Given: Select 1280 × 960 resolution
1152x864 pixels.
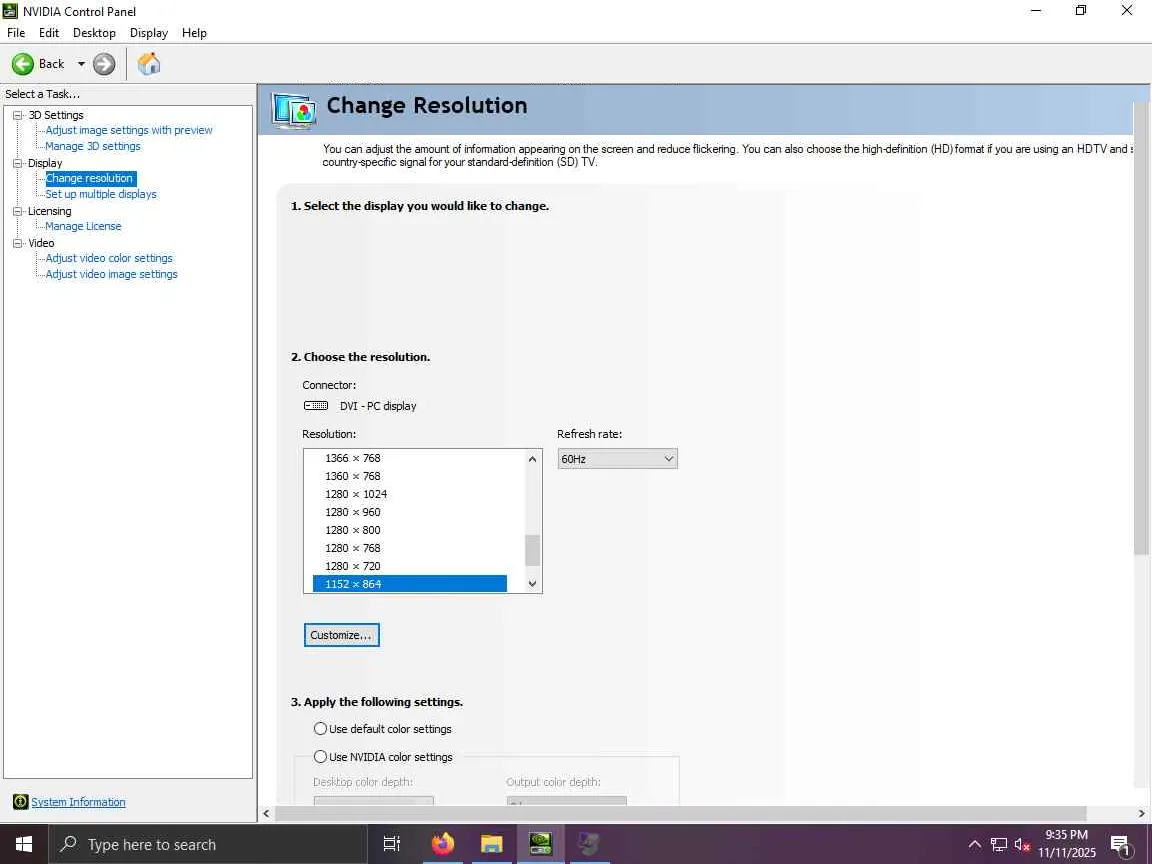Looking at the screenshot, I should tap(353, 512).
